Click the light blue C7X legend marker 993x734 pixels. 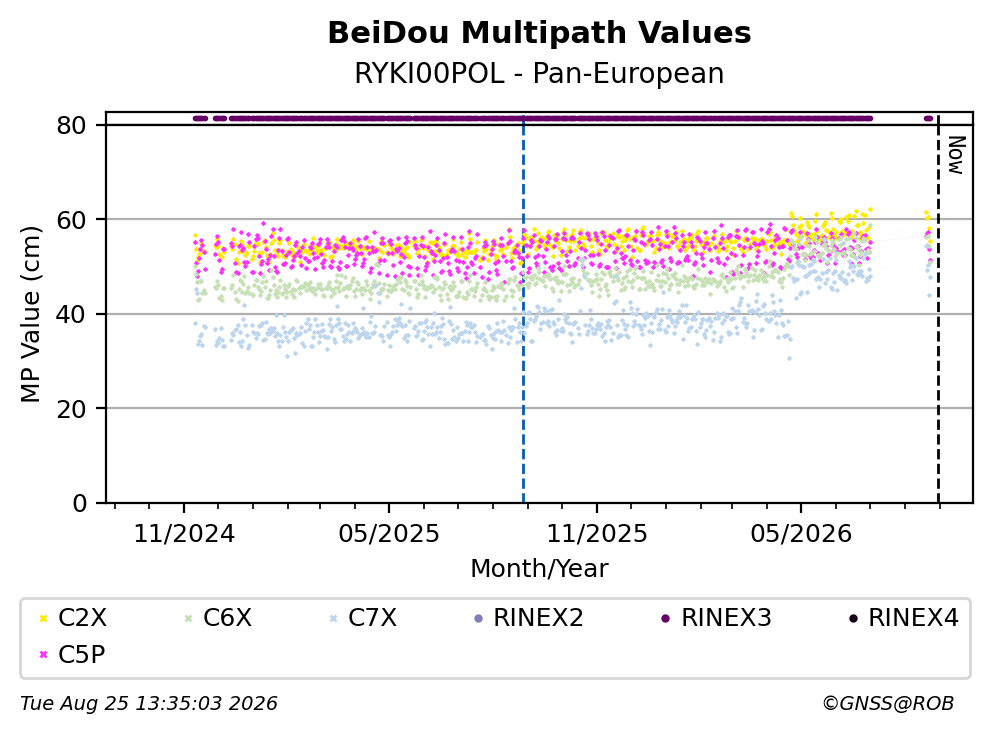[333, 618]
